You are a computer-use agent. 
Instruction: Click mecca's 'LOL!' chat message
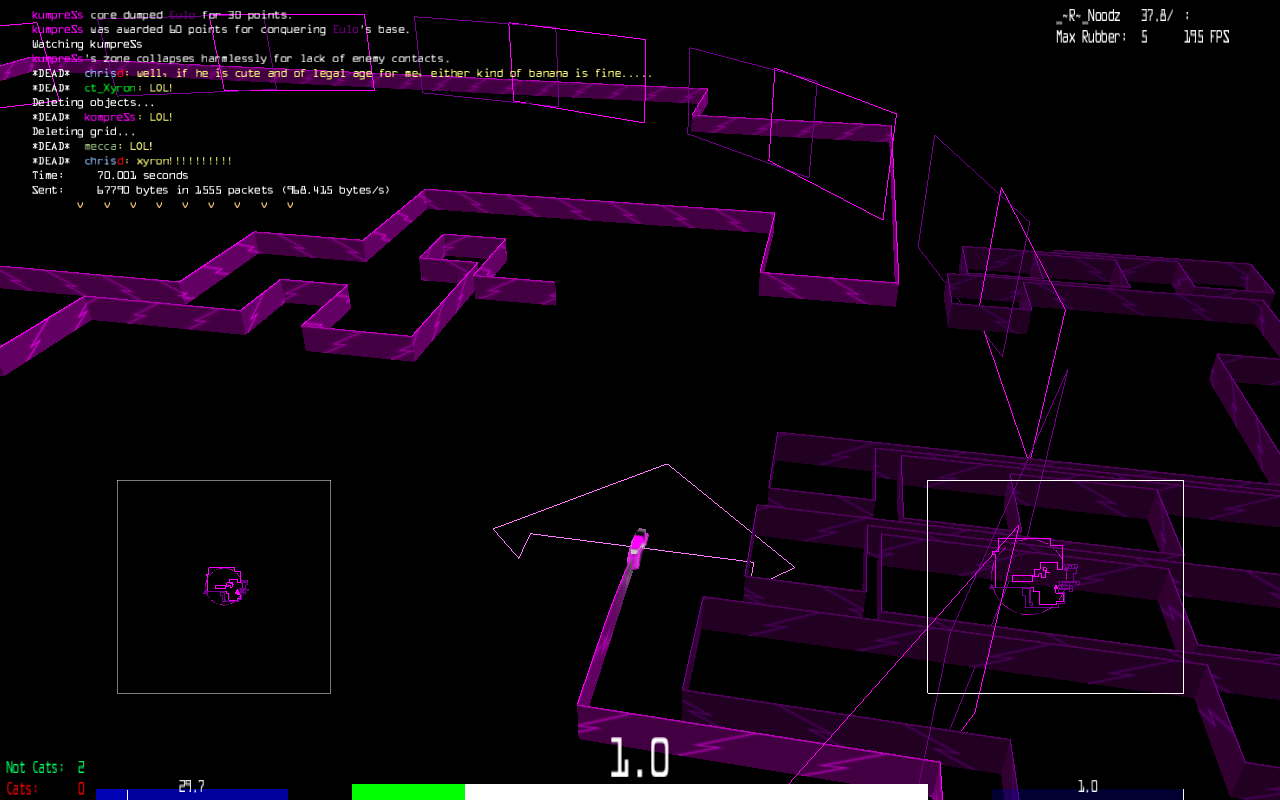(118, 146)
